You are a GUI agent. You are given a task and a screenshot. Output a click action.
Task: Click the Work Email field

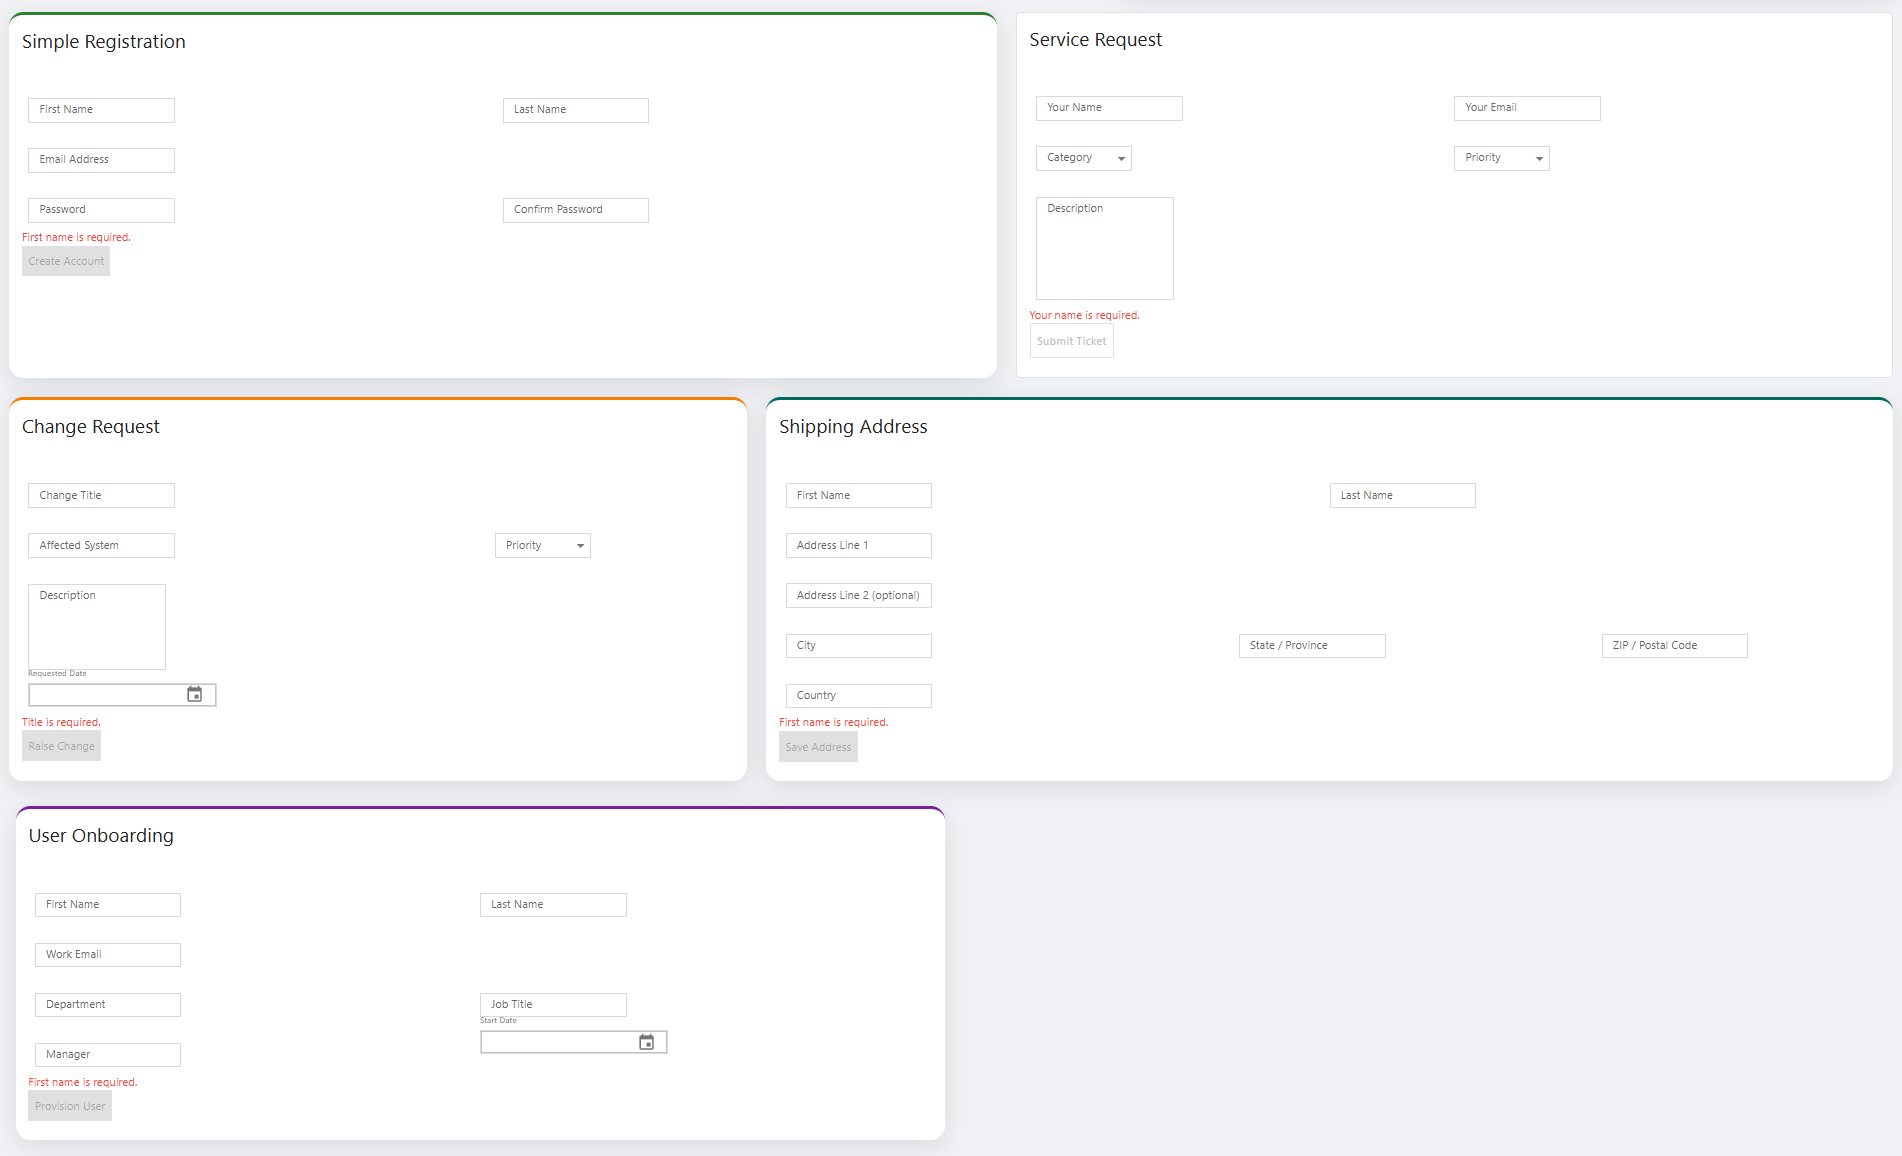tap(108, 955)
